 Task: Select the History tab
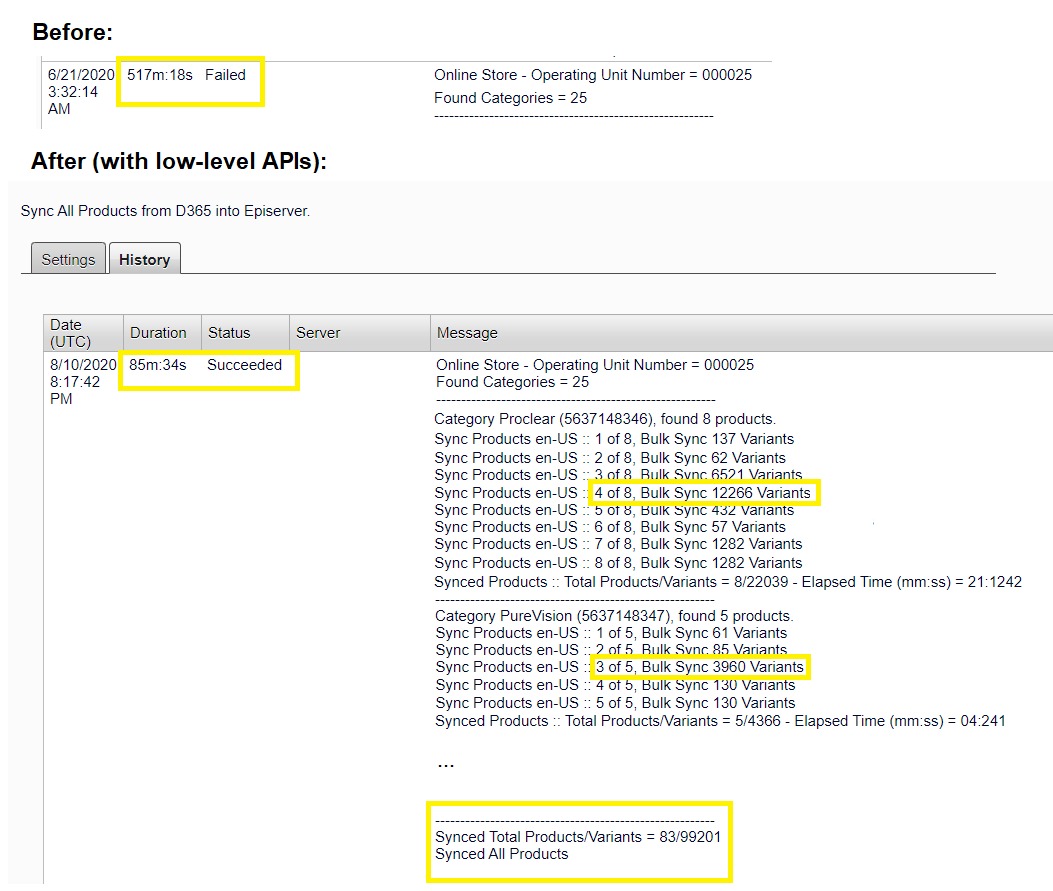click(144, 259)
